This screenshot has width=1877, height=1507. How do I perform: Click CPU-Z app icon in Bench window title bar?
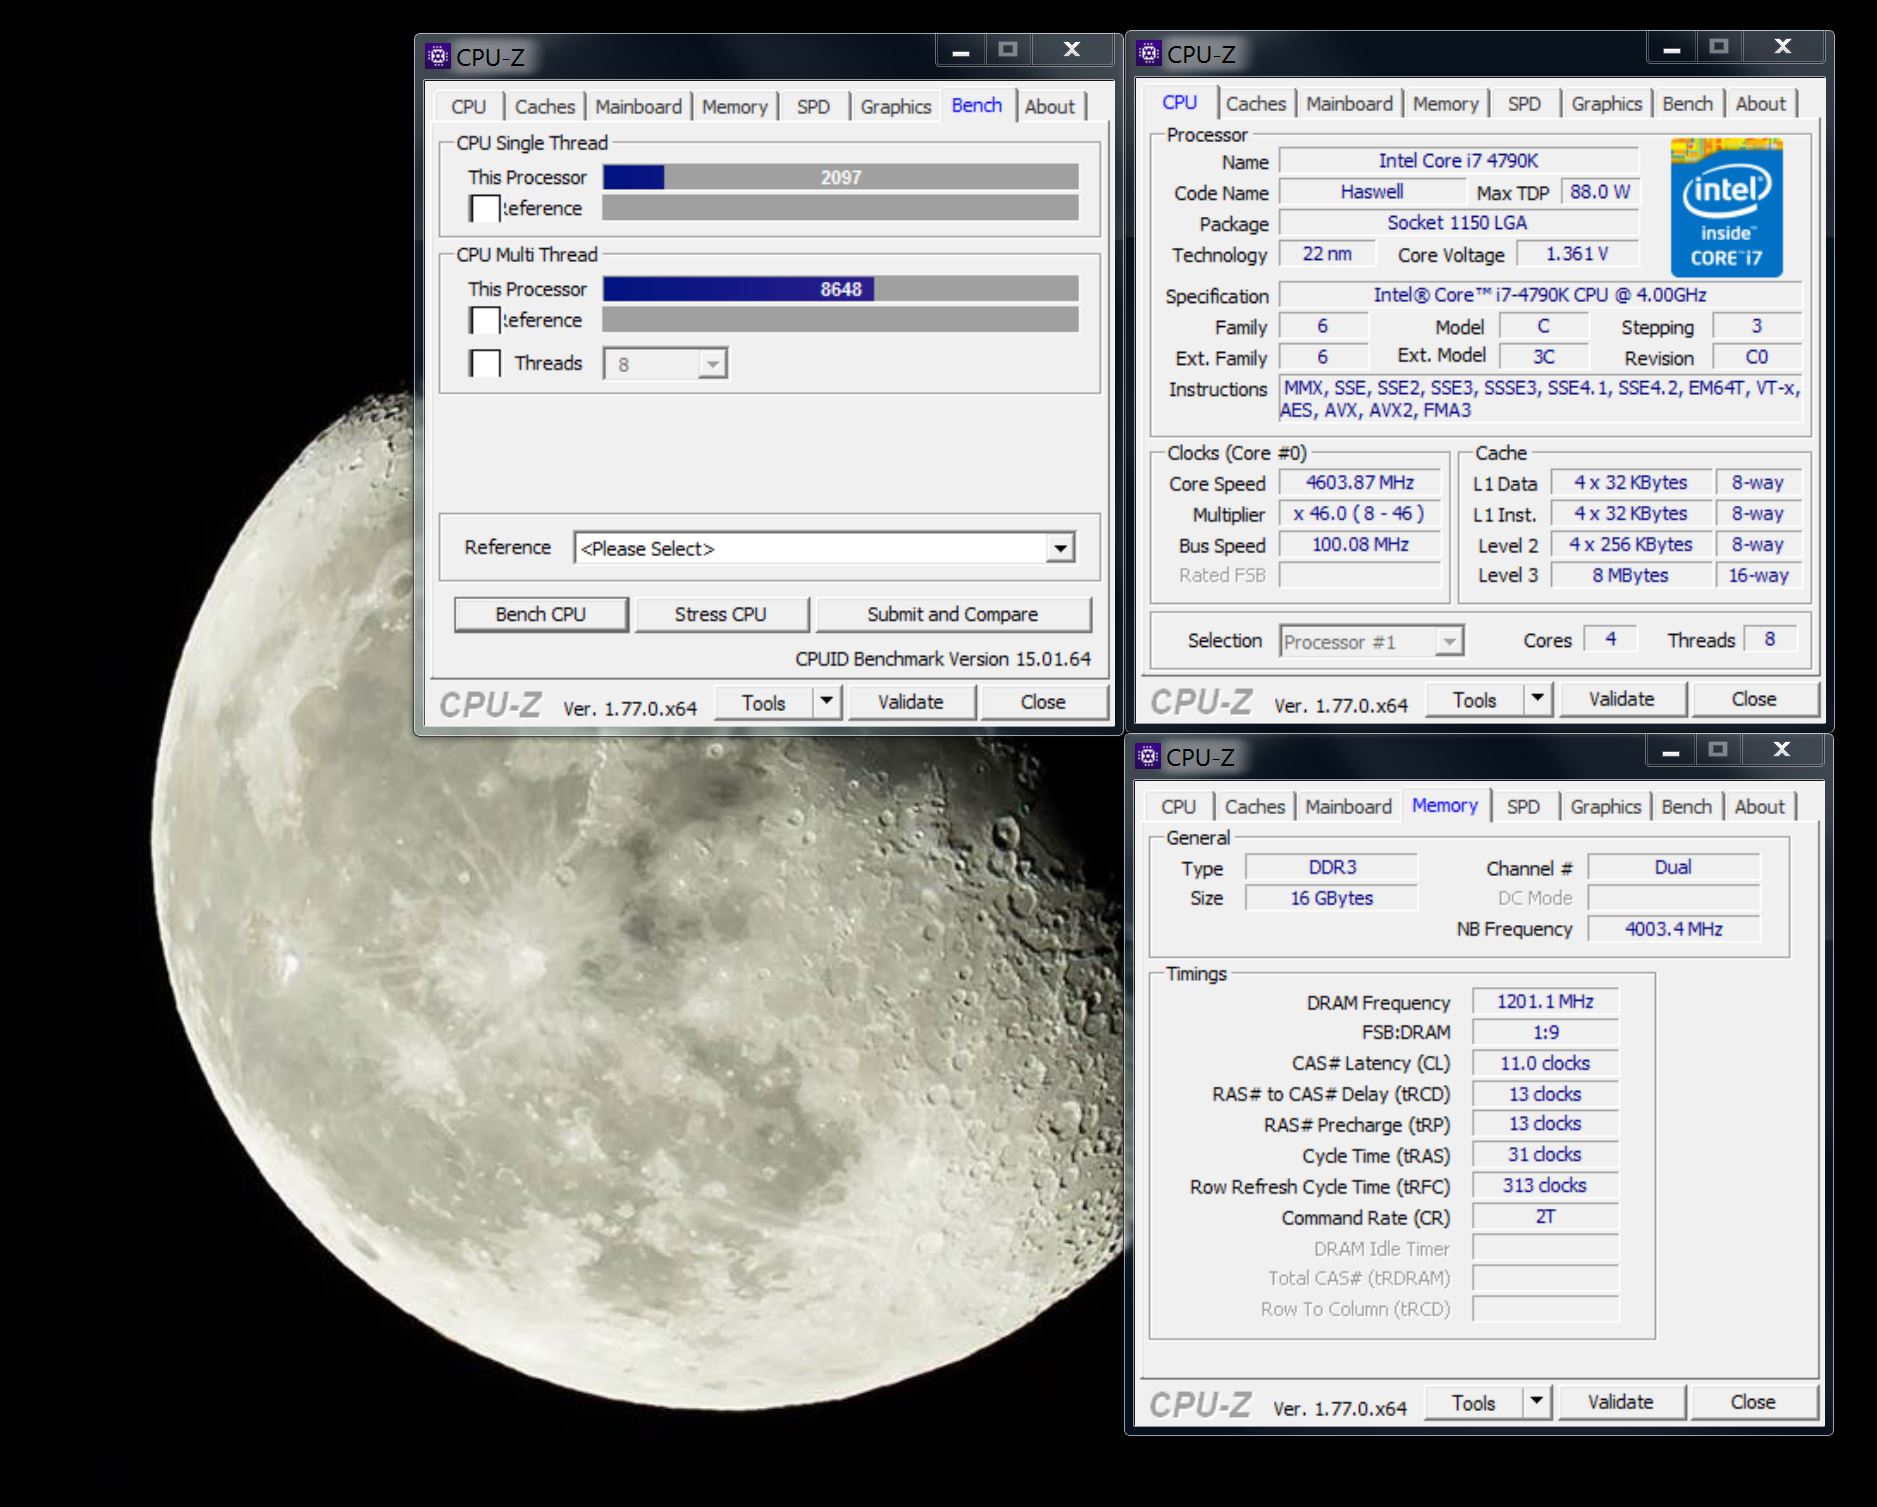coord(438,56)
